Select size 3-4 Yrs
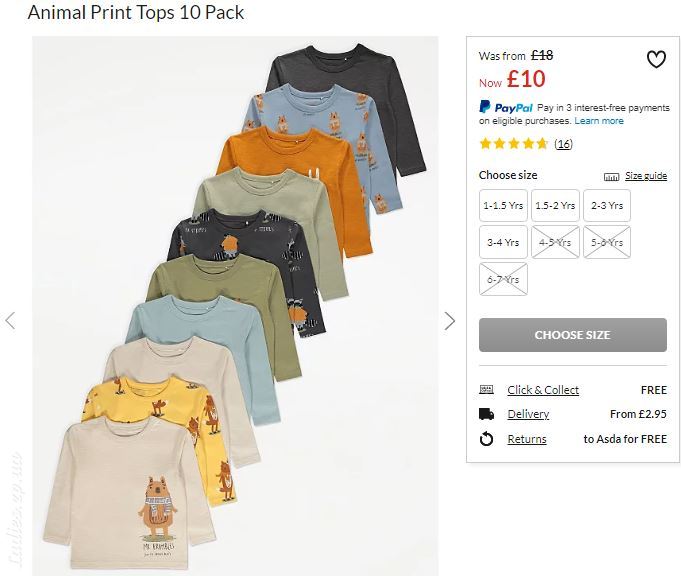Viewport: 681px width, 576px height. pyautogui.click(x=503, y=242)
